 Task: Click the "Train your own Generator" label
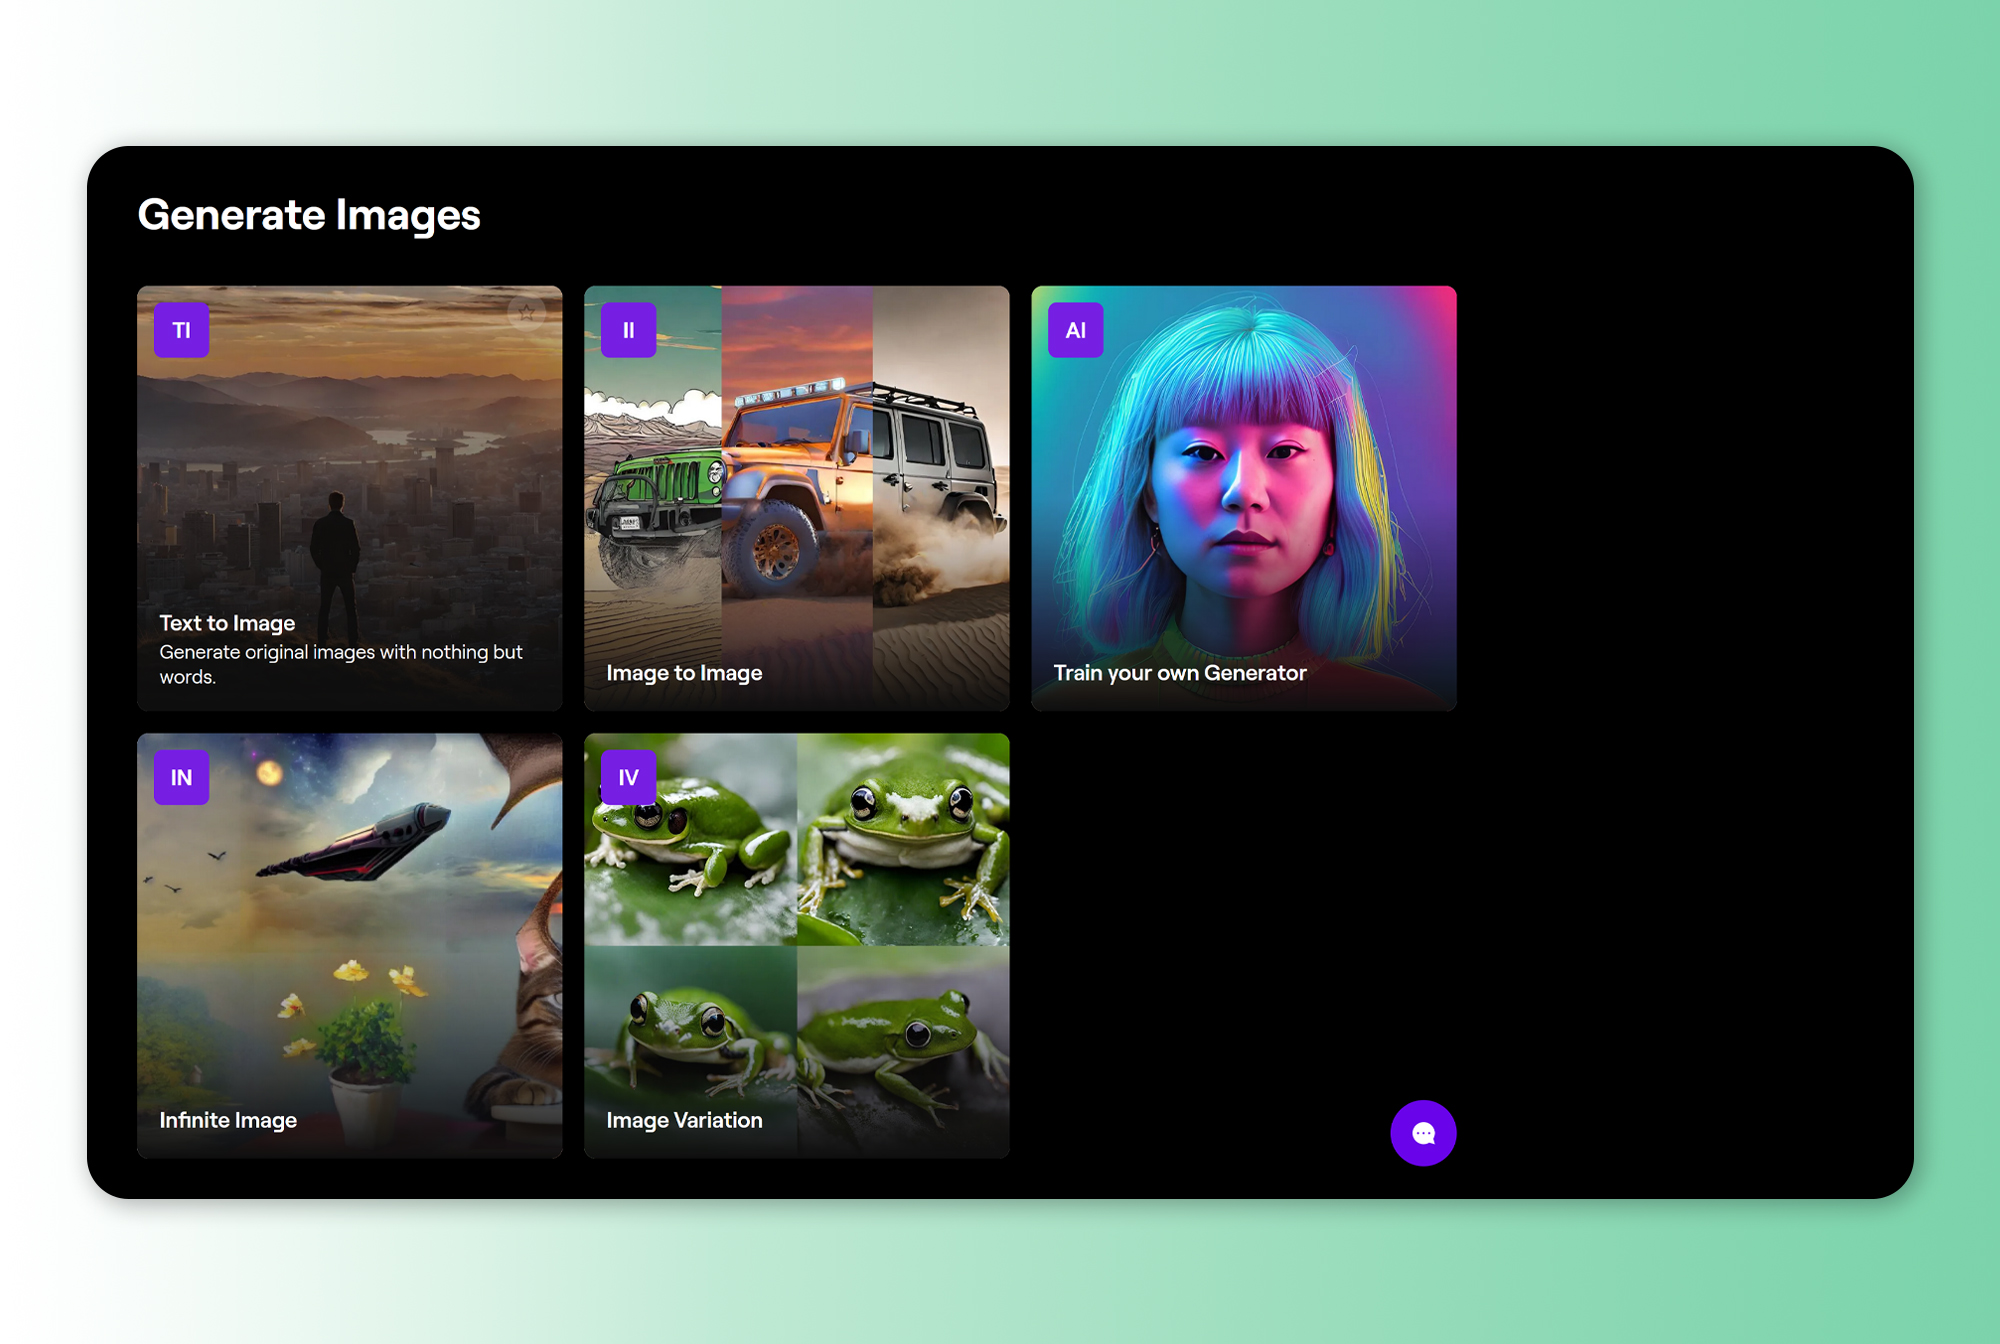pyautogui.click(x=1180, y=673)
